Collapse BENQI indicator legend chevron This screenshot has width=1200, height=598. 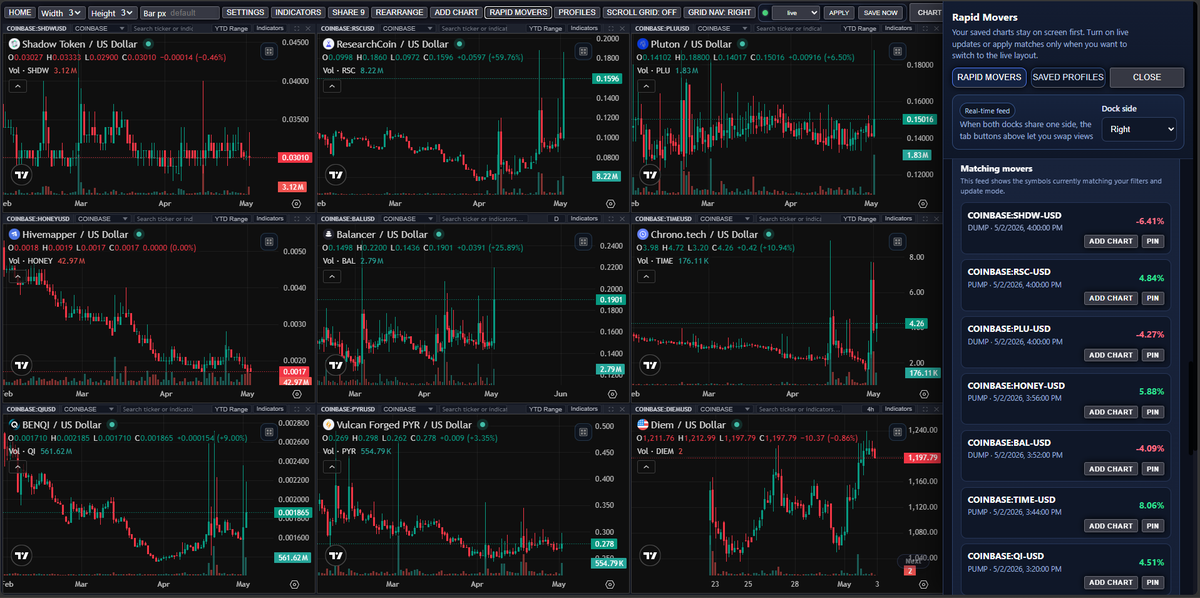tap(16, 468)
